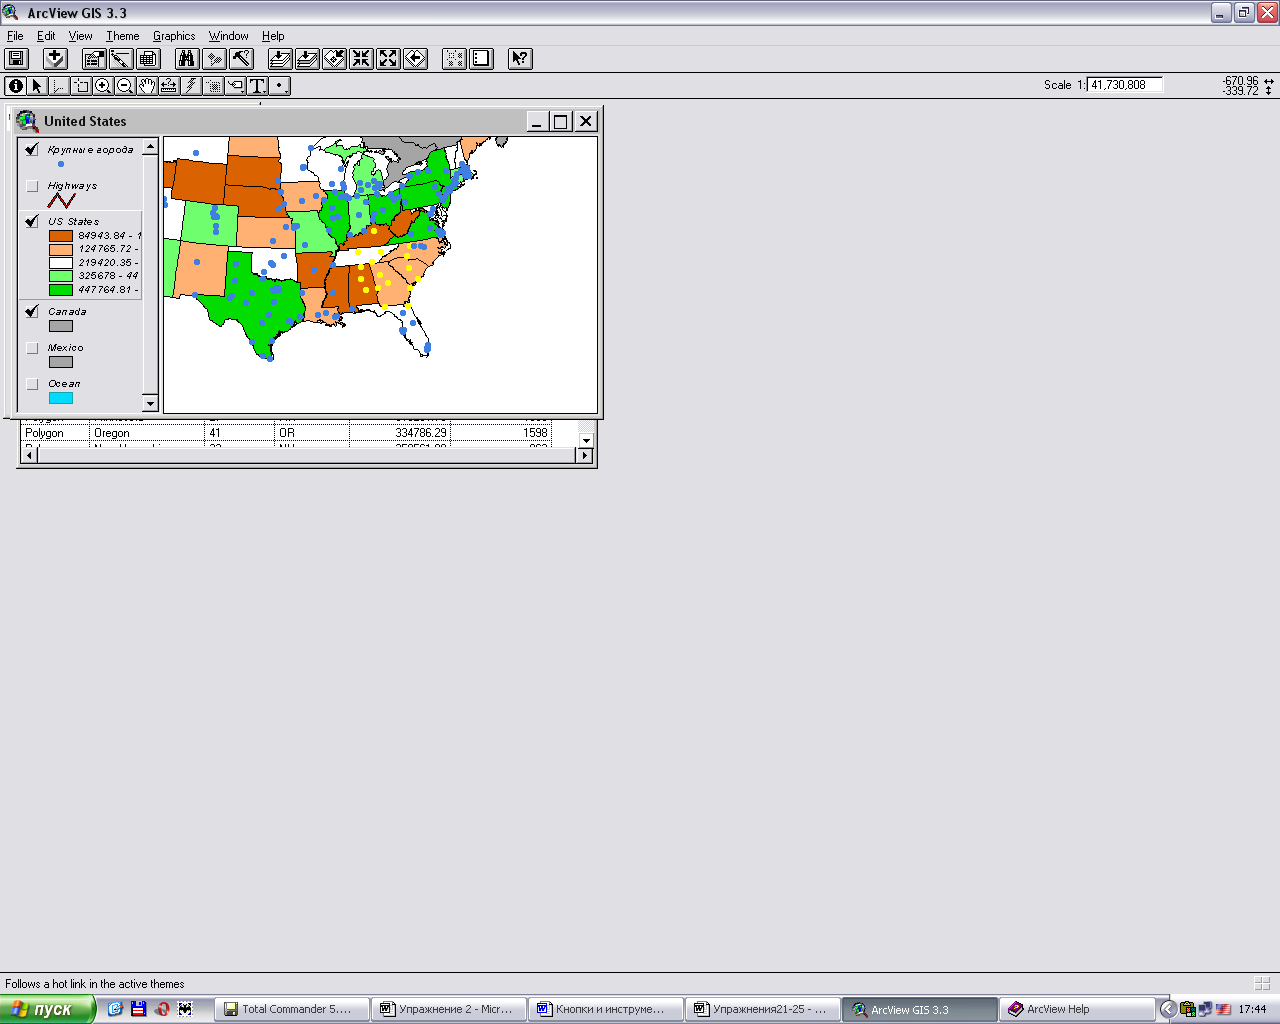
Task: Click Select Features Using Graphic button
Action: tap(454, 59)
